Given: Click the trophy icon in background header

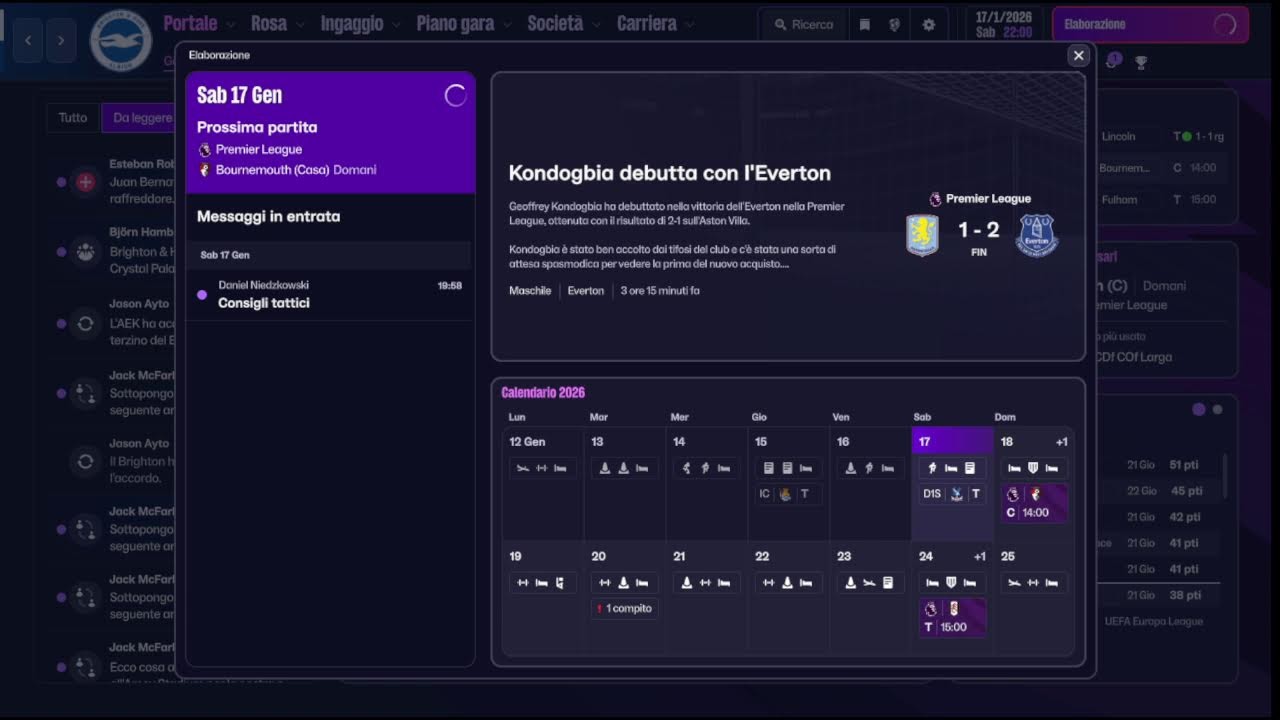Looking at the screenshot, I should pos(1141,62).
